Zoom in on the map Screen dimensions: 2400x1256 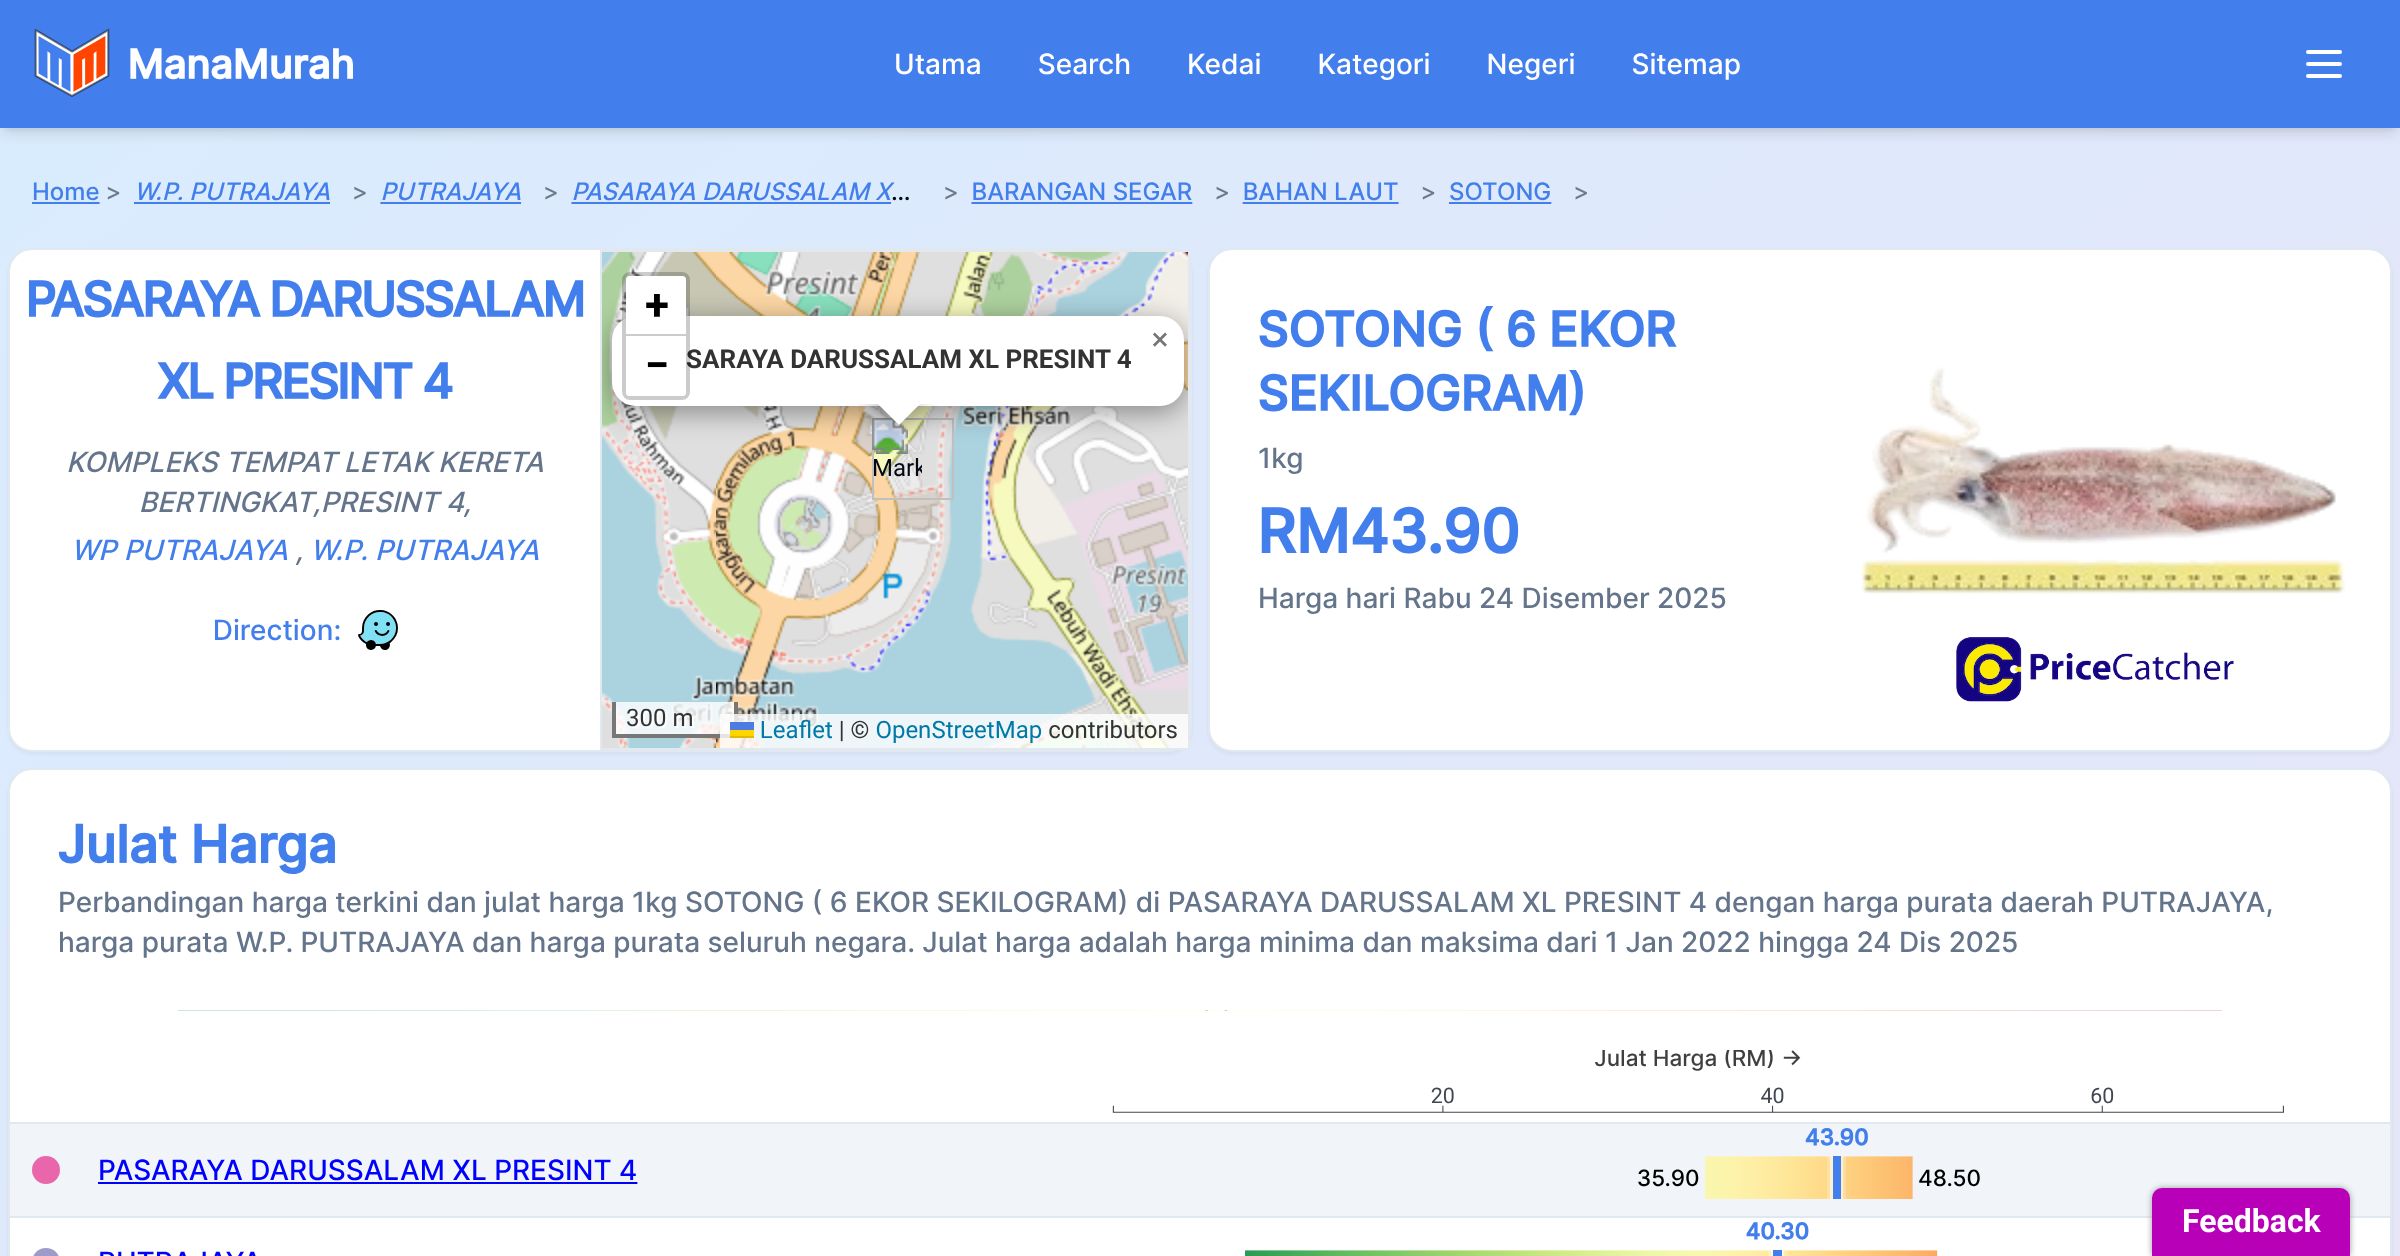point(656,305)
